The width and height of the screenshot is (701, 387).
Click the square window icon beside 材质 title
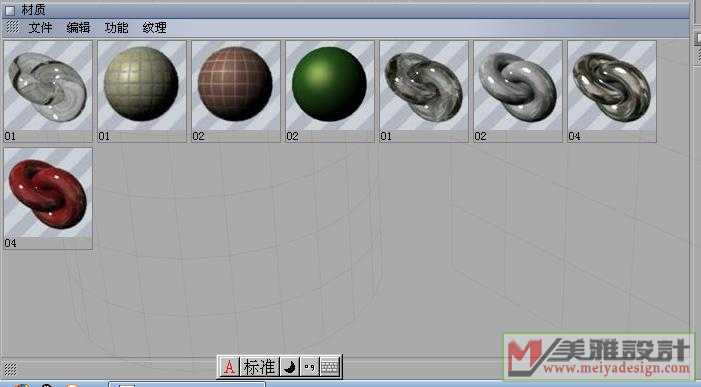click(x=10, y=10)
